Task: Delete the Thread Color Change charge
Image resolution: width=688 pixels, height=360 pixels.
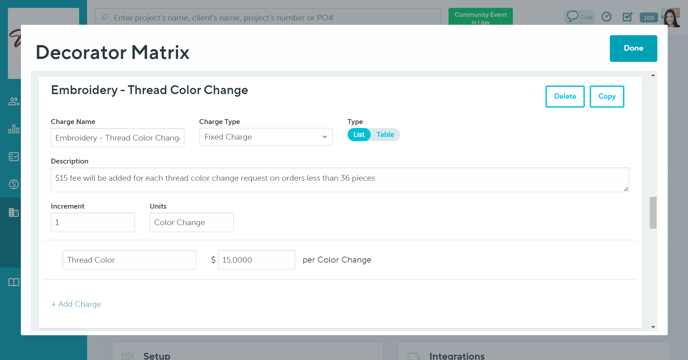Action: (565, 97)
